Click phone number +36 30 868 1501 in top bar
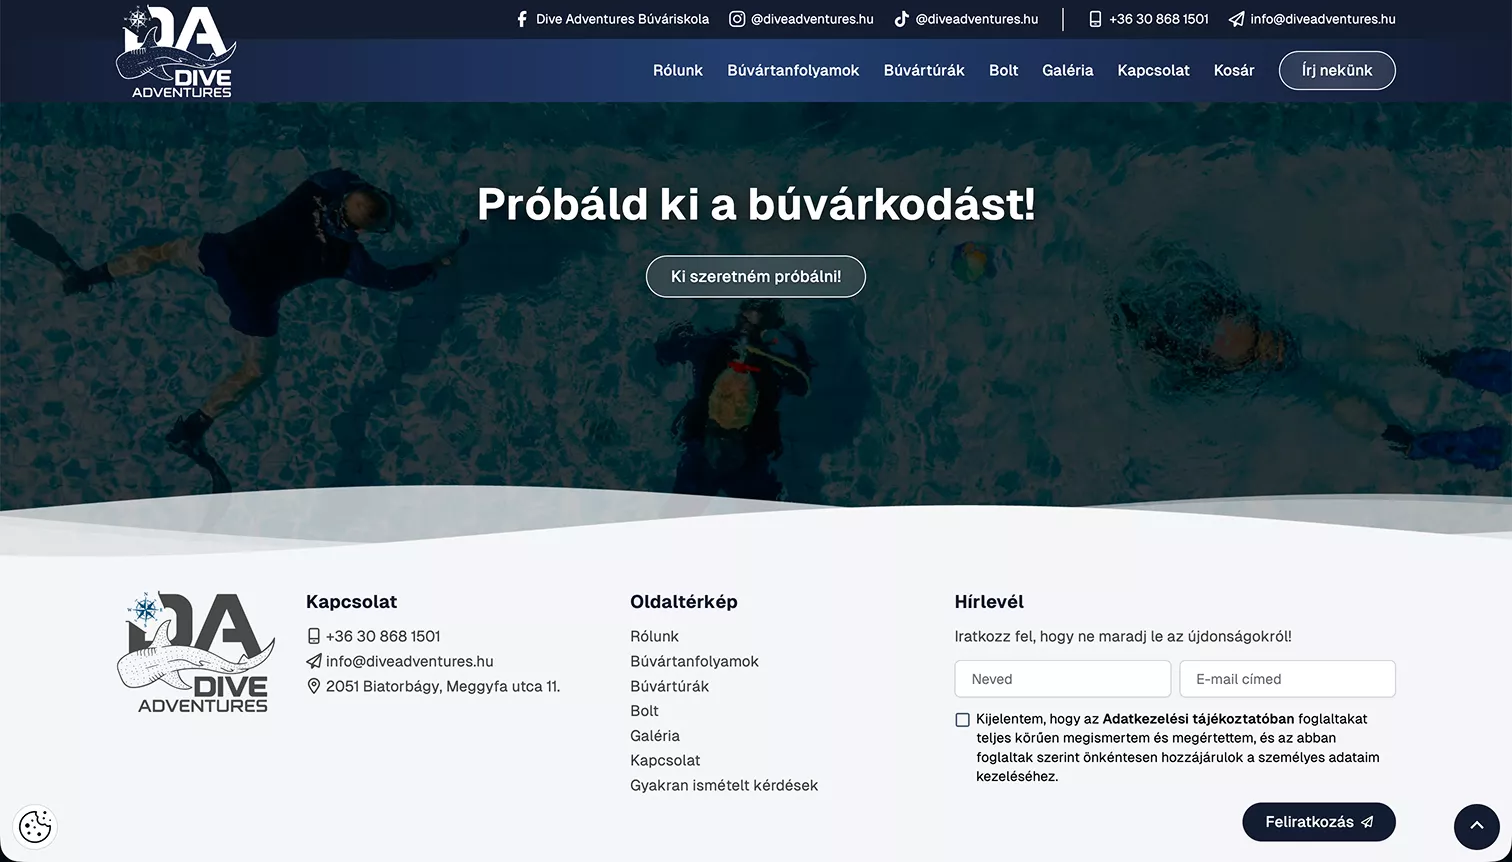 tap(1159, 19)
